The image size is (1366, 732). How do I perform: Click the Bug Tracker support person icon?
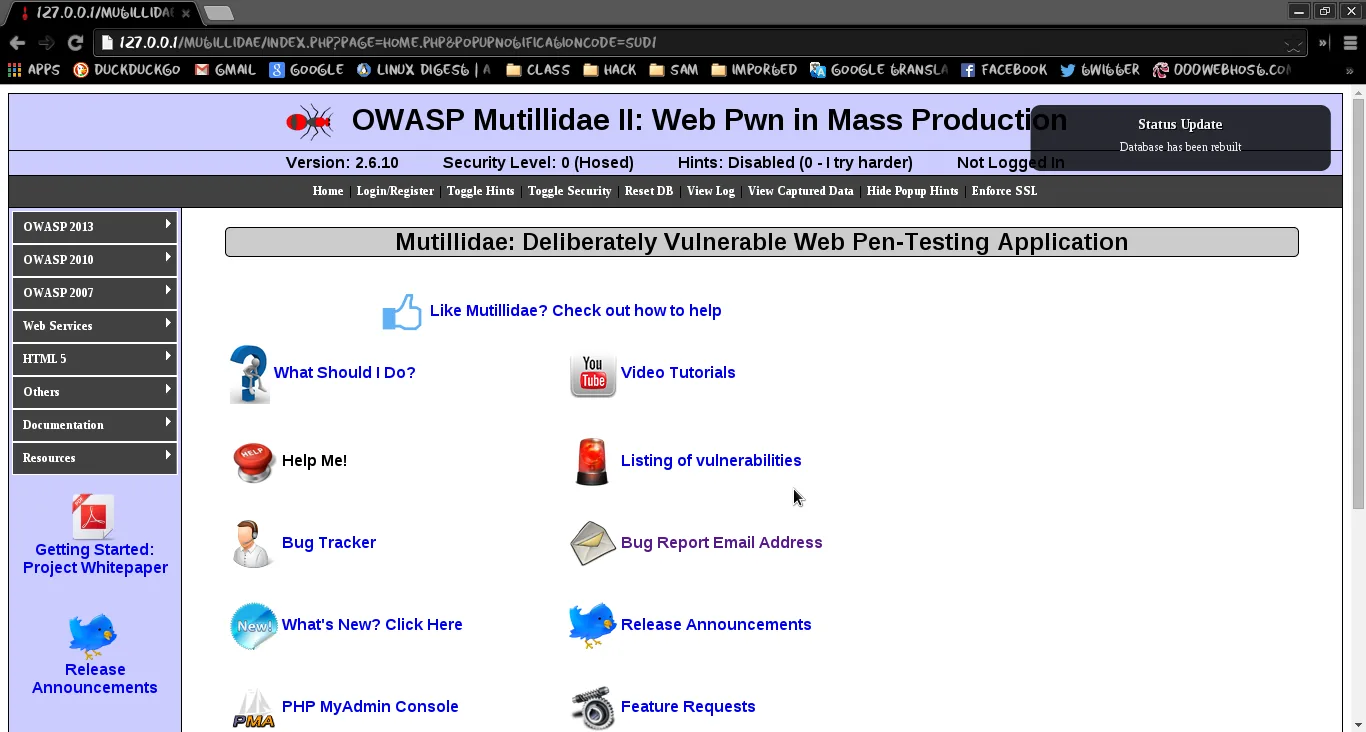tap(251, 544)
